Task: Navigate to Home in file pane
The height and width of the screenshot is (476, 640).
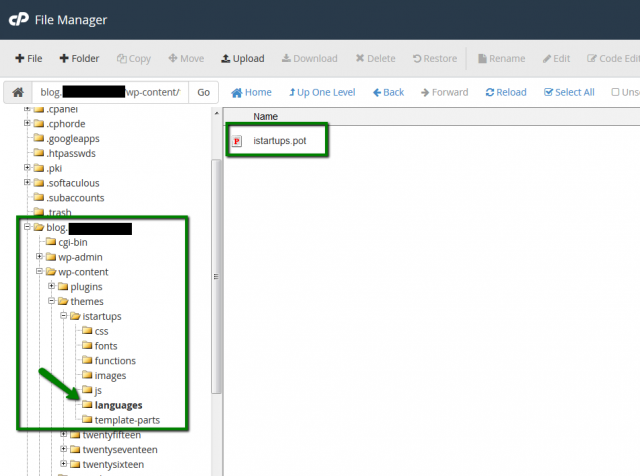Action: tap(251, 92)
